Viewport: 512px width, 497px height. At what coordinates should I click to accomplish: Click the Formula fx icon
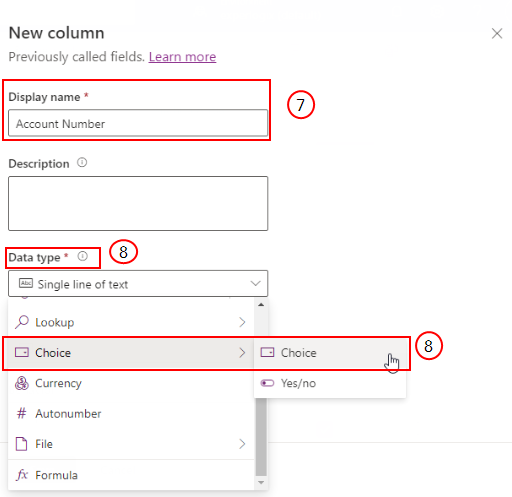coord(22,474)
